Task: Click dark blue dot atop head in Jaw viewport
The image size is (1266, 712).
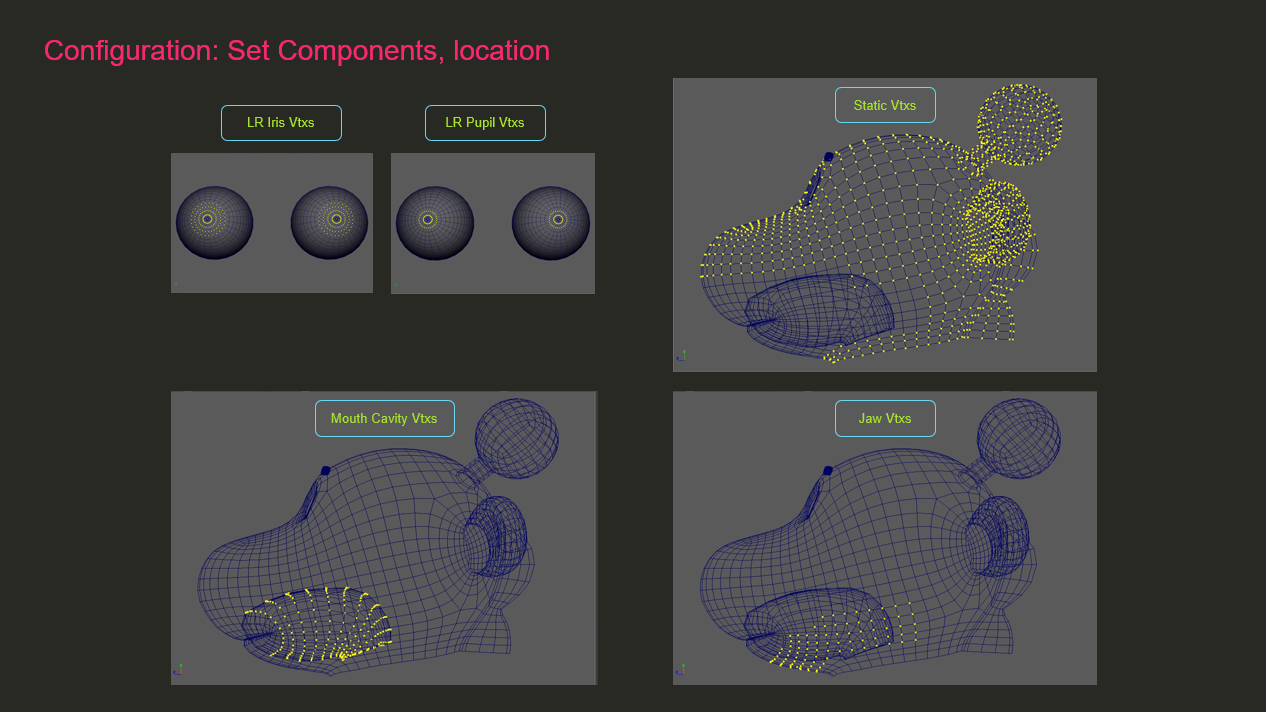Action: point(827,470)
